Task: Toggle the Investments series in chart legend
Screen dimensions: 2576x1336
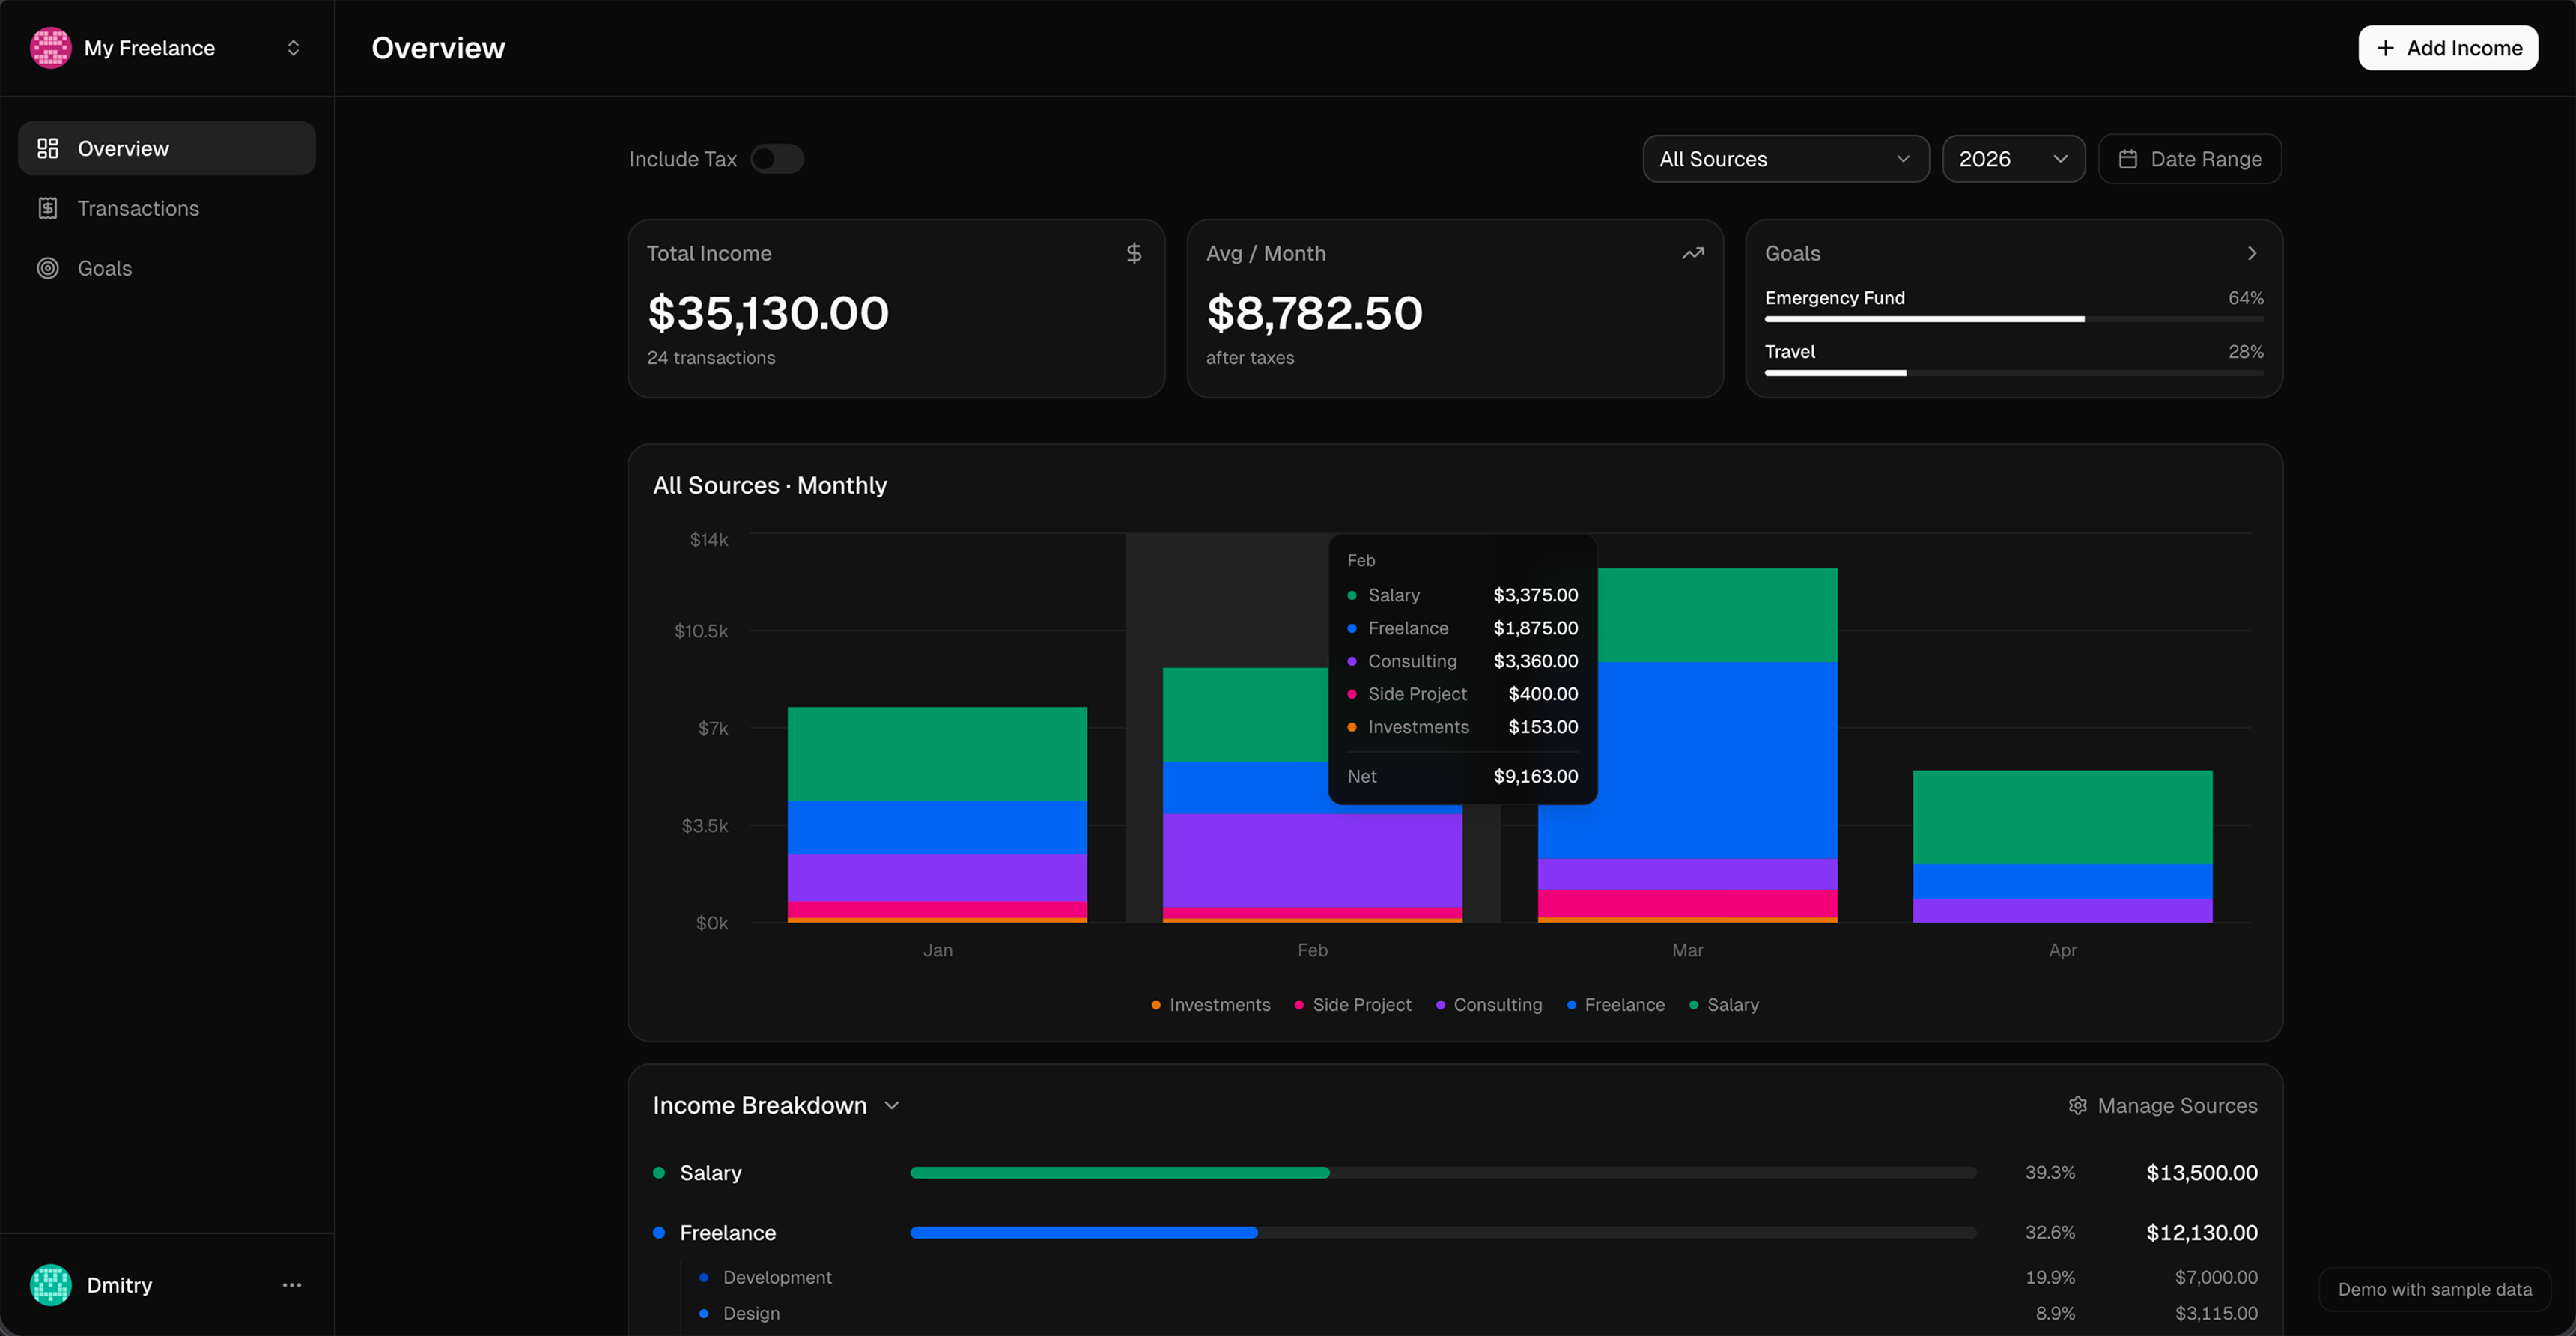Action: click(1210, 1005)
